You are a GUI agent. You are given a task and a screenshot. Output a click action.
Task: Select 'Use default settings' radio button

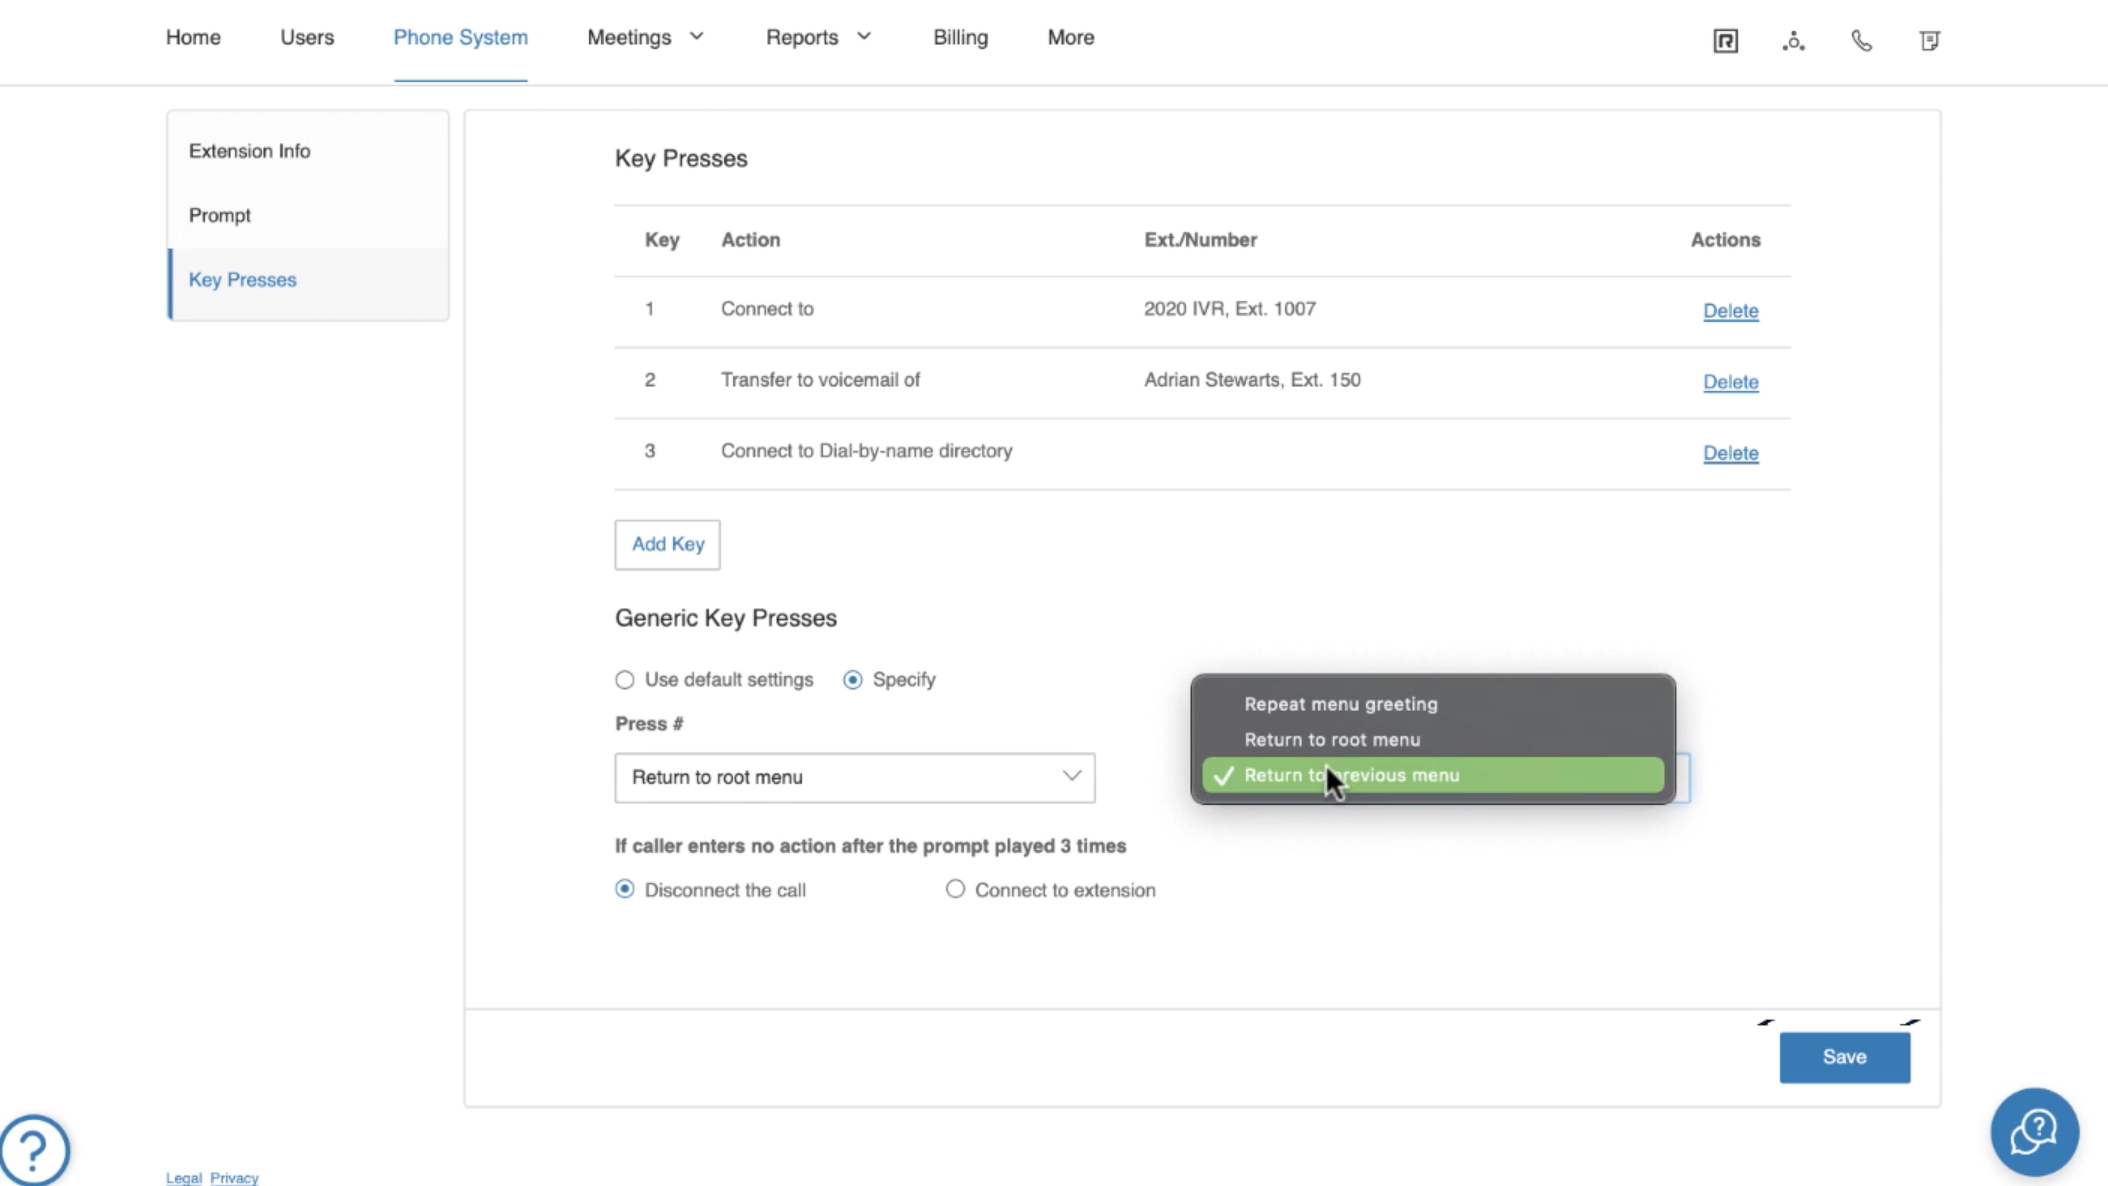(x=624, y=678)
